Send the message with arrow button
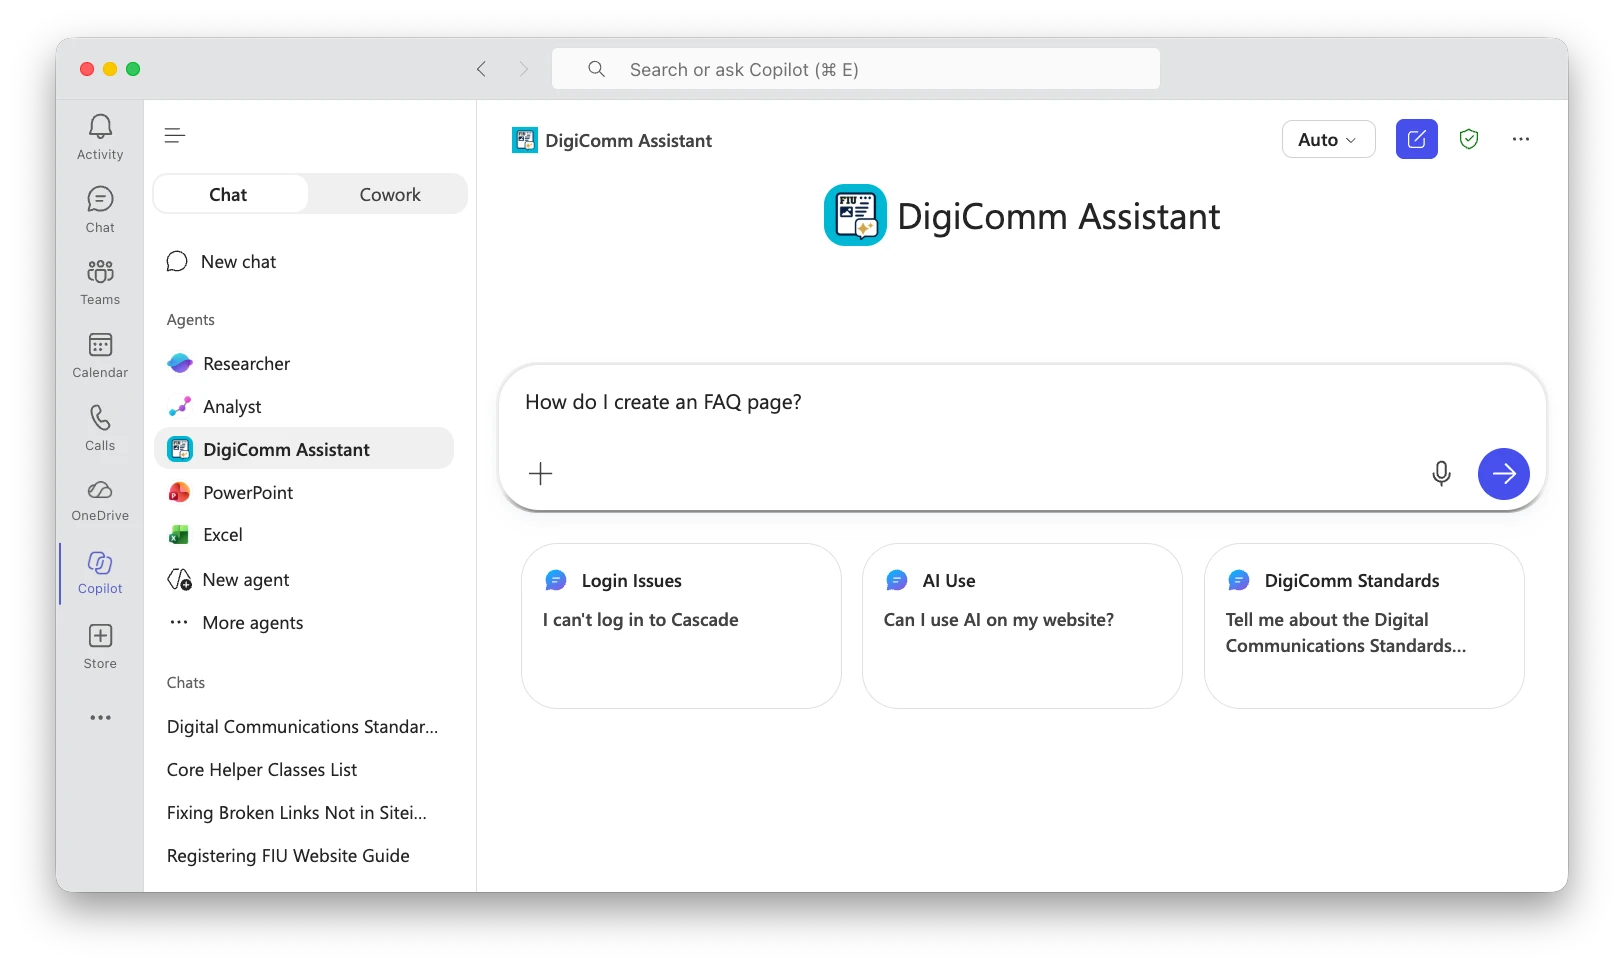 tap(1504, 474)
